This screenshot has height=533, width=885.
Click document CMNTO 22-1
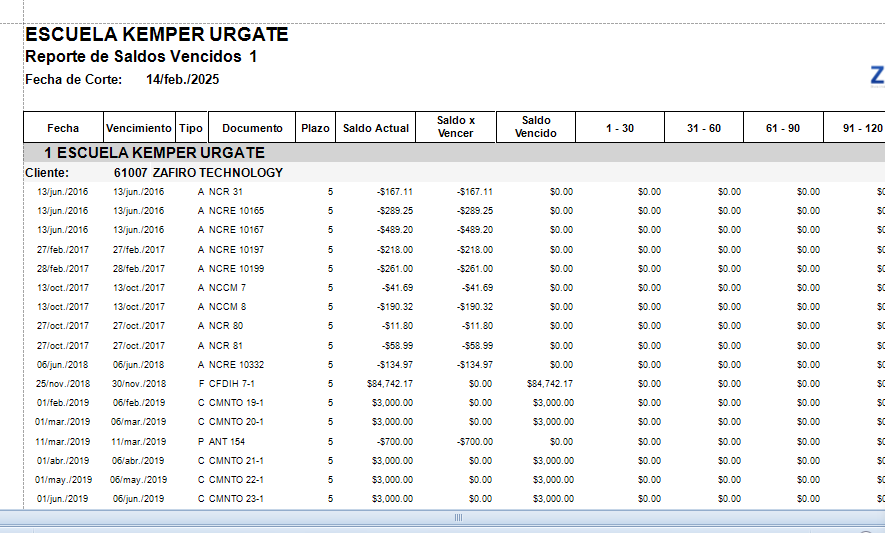[236, 480]
